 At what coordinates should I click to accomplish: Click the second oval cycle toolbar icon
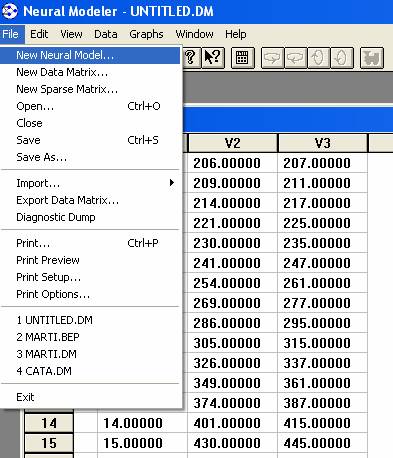click(x=341, y=58)
